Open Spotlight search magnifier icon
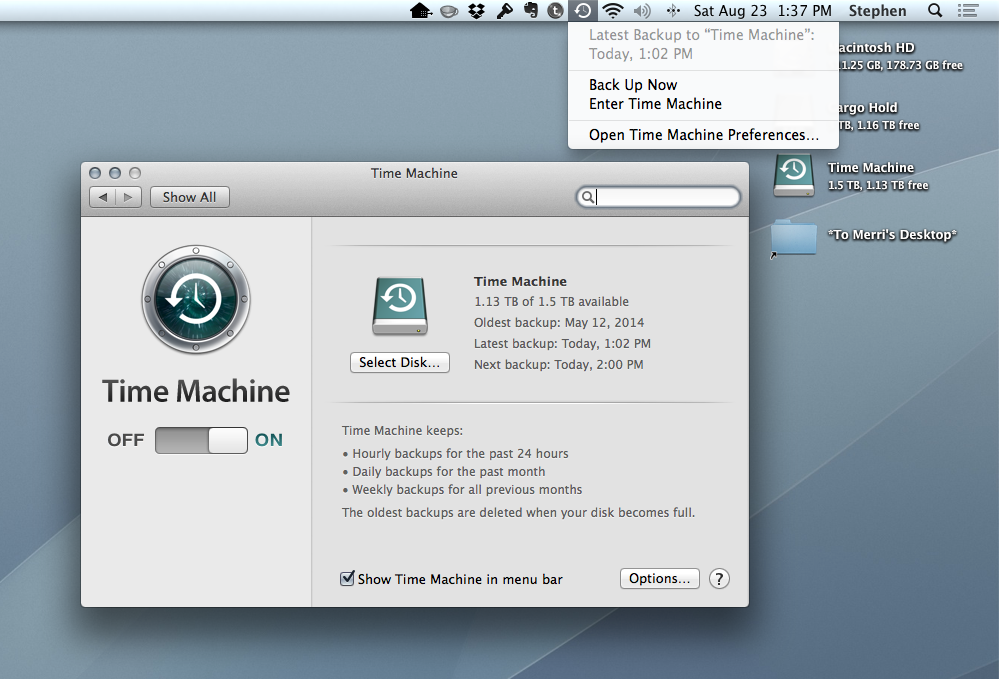Screen dimensions: 999x679 click(935, 10)
